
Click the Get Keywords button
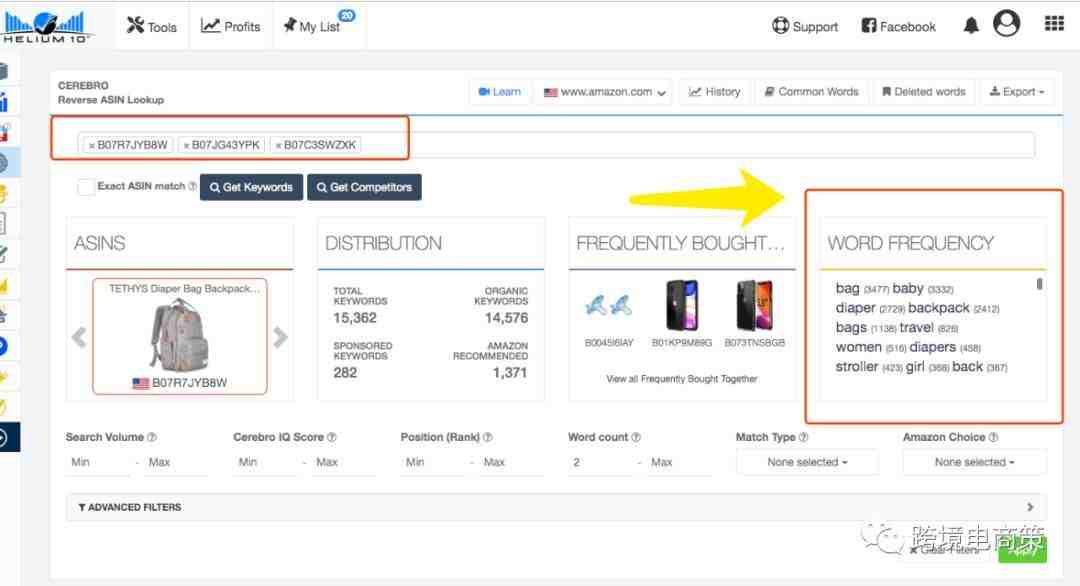(251, 187)
